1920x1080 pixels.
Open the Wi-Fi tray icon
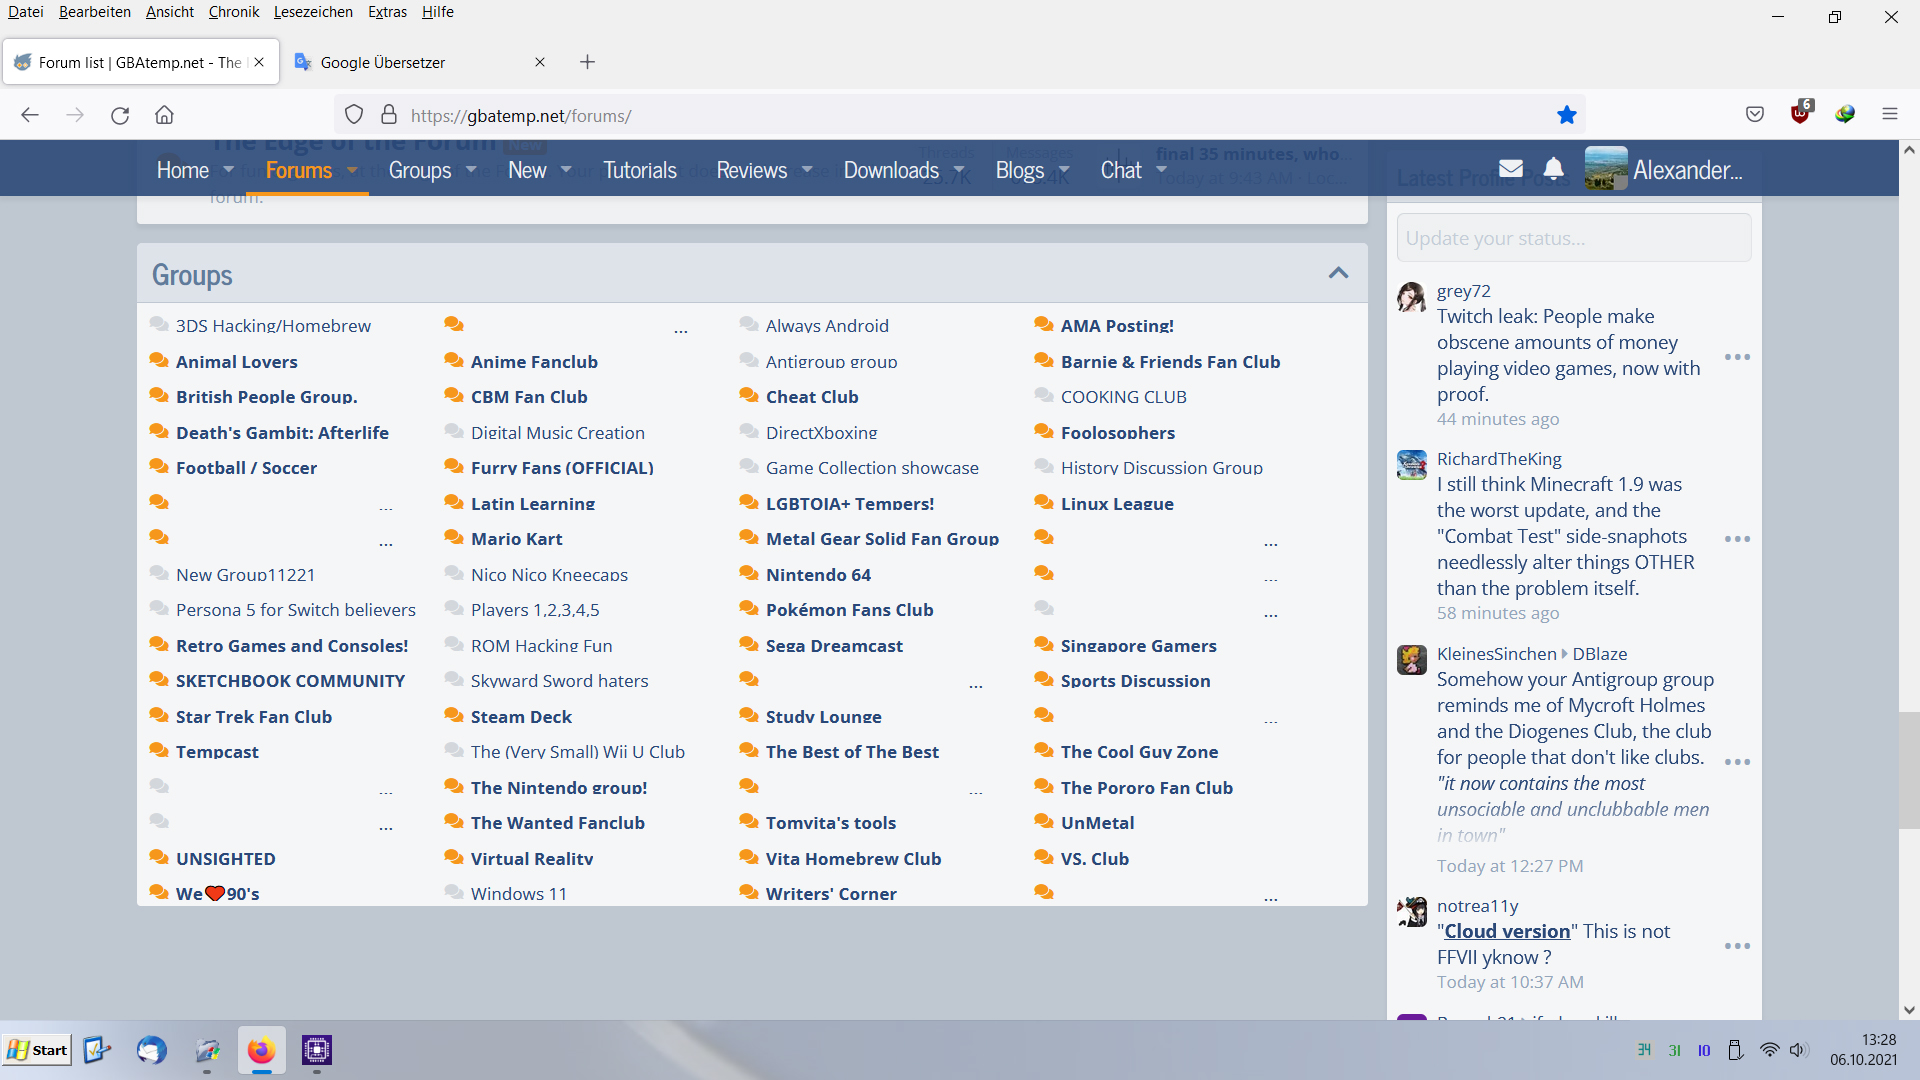tap(1770, 1050)
